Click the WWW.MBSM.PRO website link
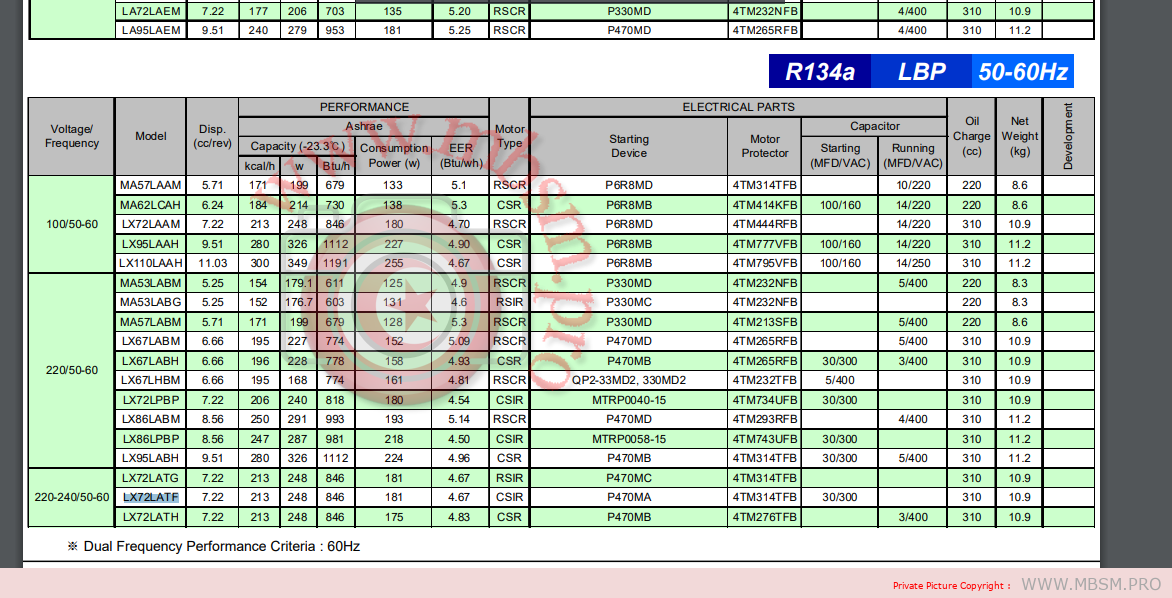This screenshot has width=1172, height=598. (x=1090, y=584)
